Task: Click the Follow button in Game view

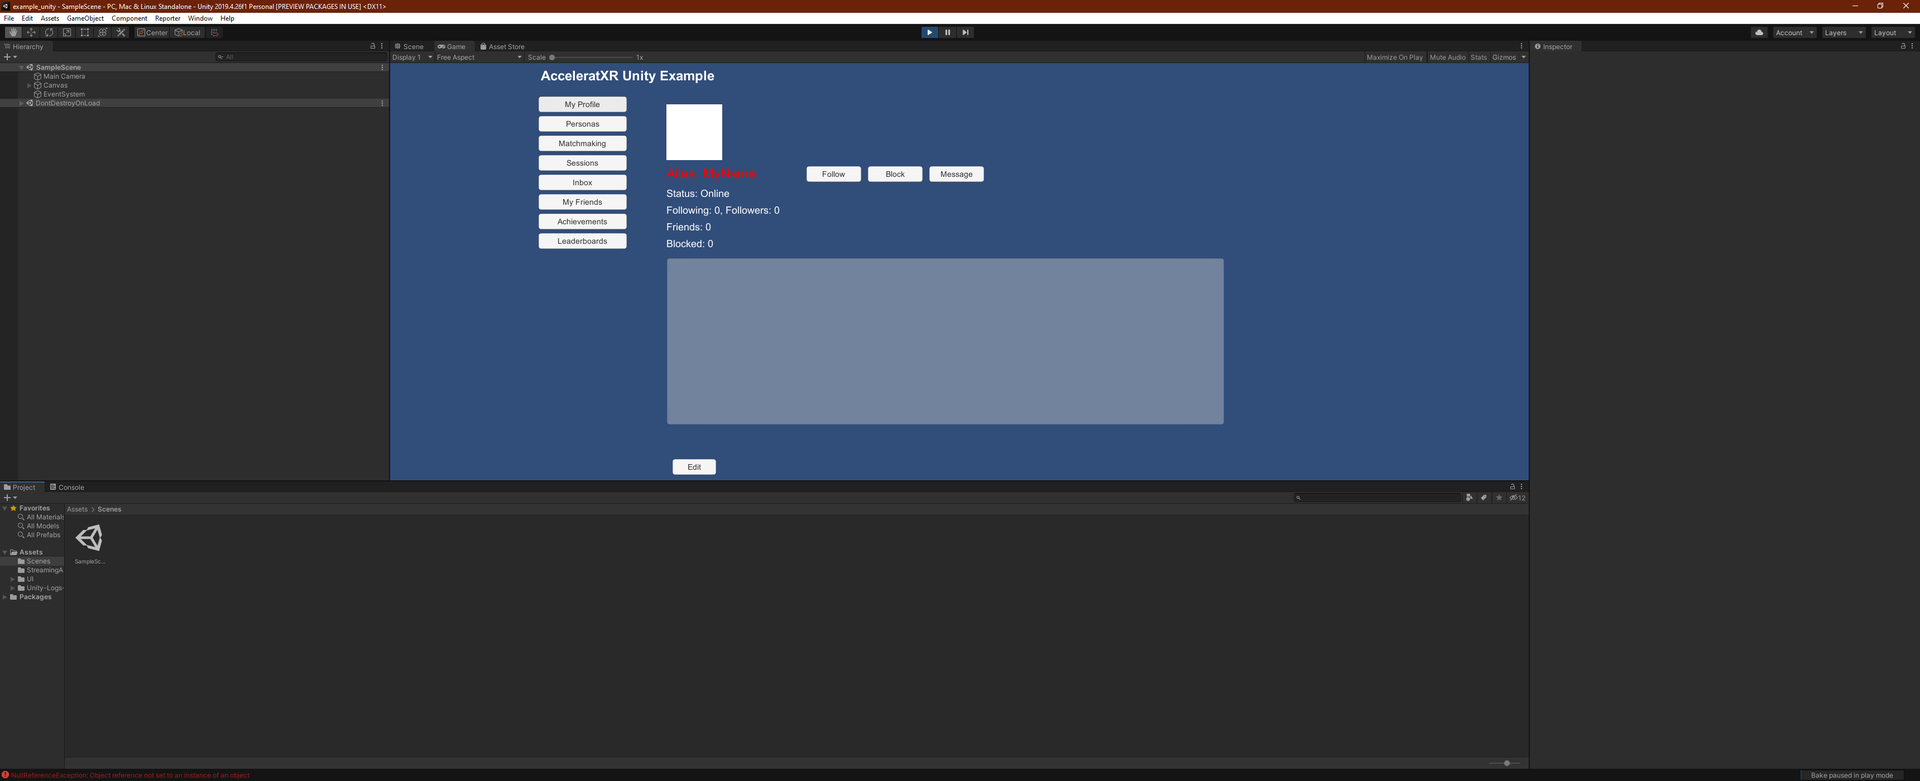Action: click(x=833, y=174)
